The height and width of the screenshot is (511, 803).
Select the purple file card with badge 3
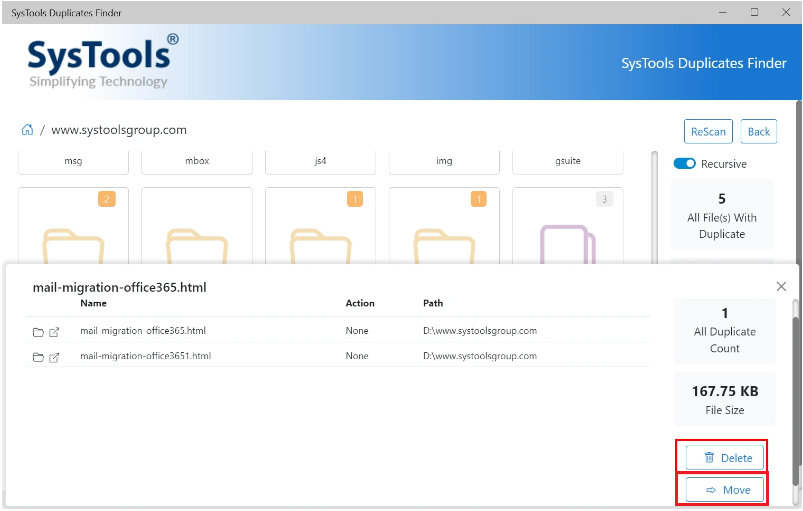click(568, 226)
